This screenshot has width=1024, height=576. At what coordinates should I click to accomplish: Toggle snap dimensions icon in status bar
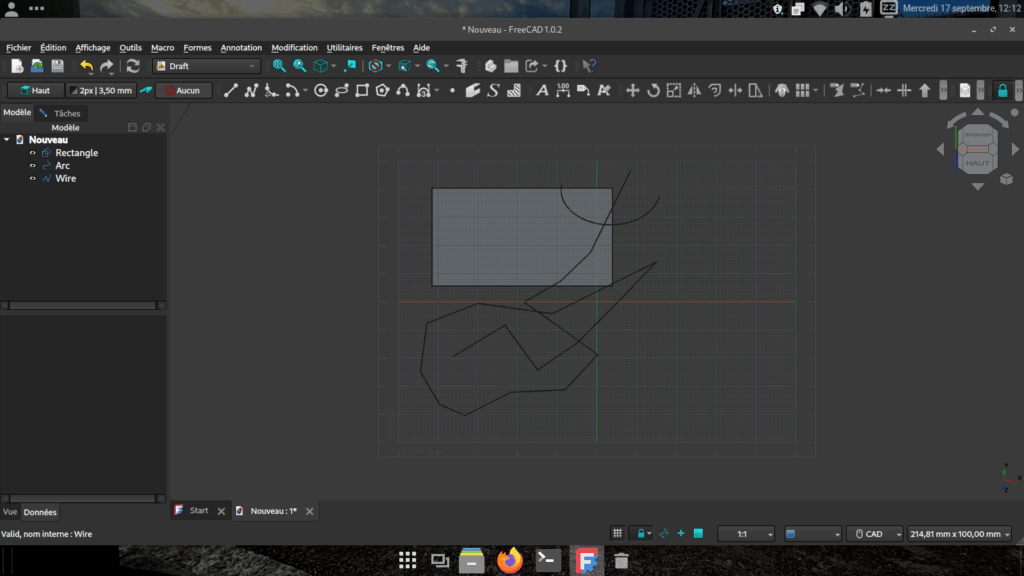(664, 534)
